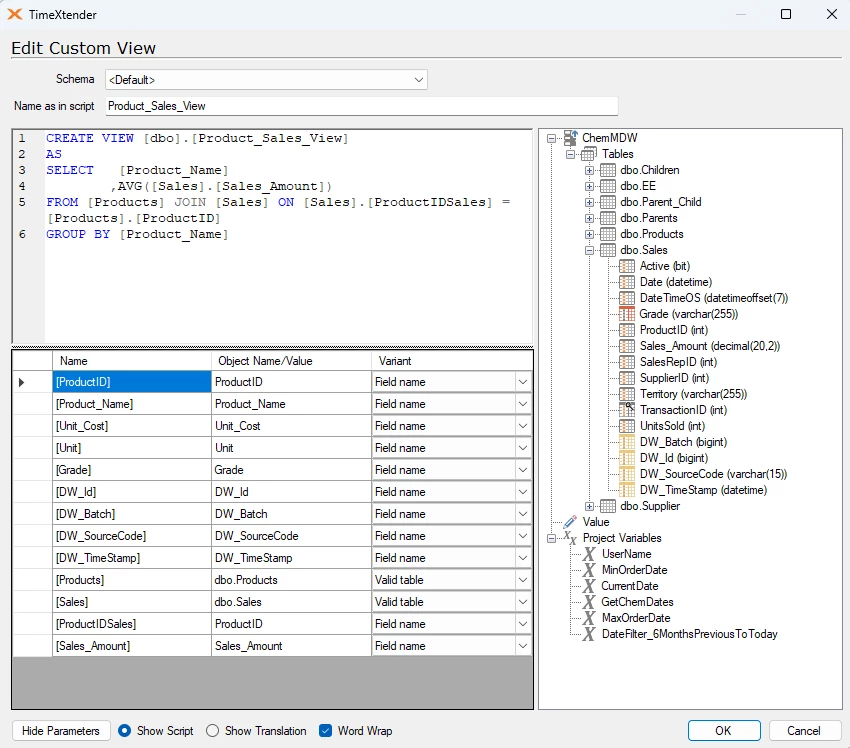Select the DateFilter_6MonthsPreviousToToday variable
The width and height of the screenshot is (850, 748).
pyautogui.click(x=690, y=634)
